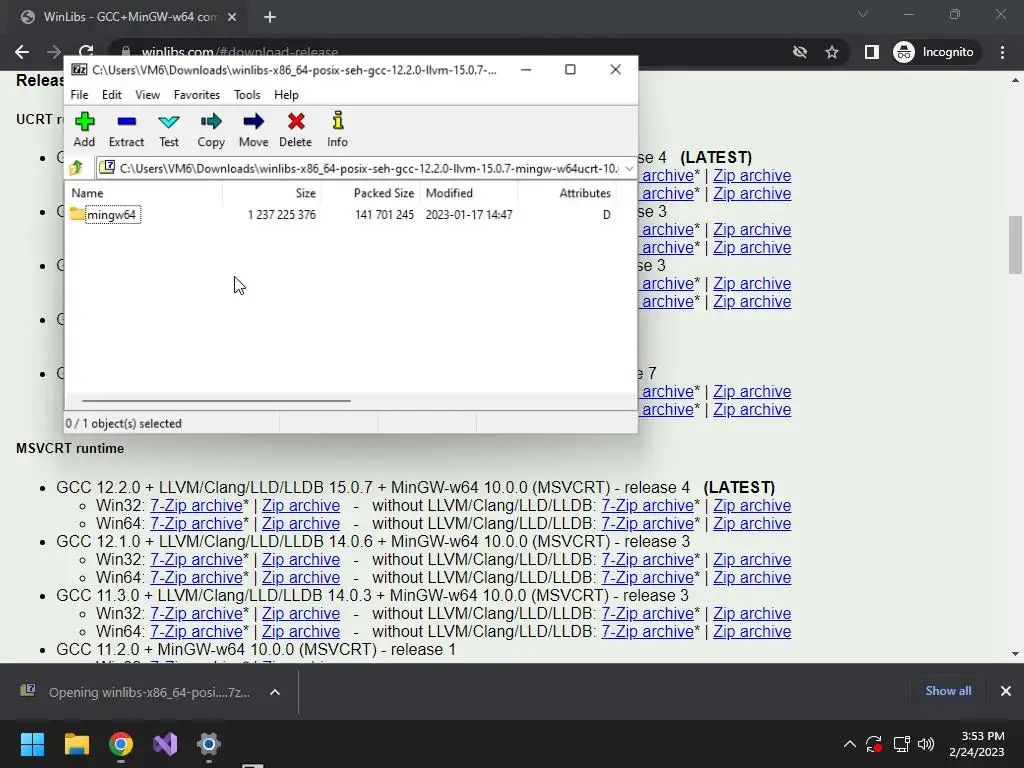Open the Windows Start menu
The width and height of the screenshot is (1024, 768).
(32, 744)
